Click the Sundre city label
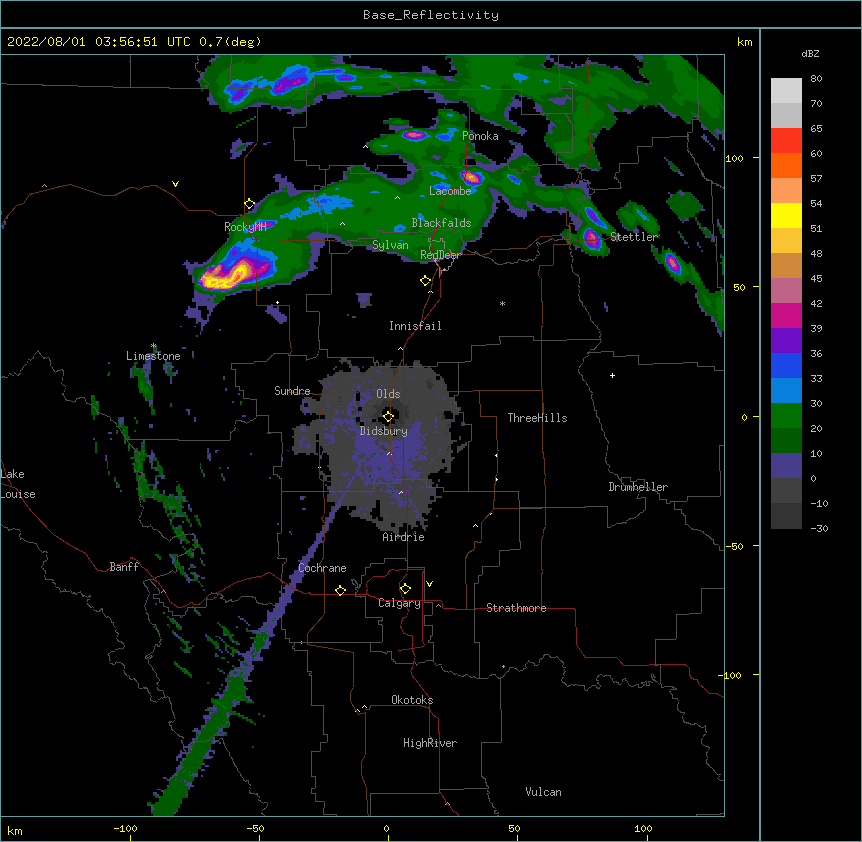 click(292, 391)
